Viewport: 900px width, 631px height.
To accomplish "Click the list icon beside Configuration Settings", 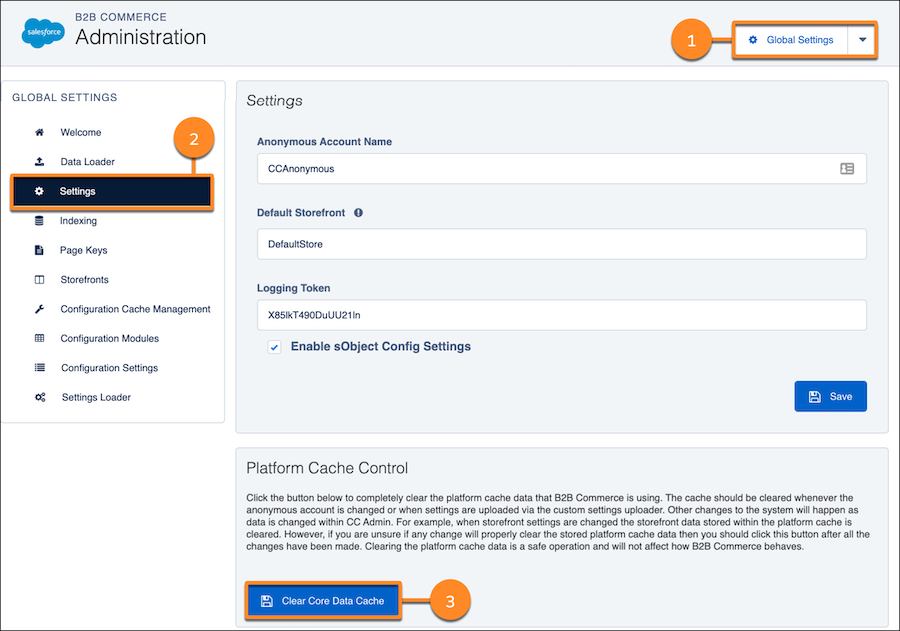I will (39, 367).
